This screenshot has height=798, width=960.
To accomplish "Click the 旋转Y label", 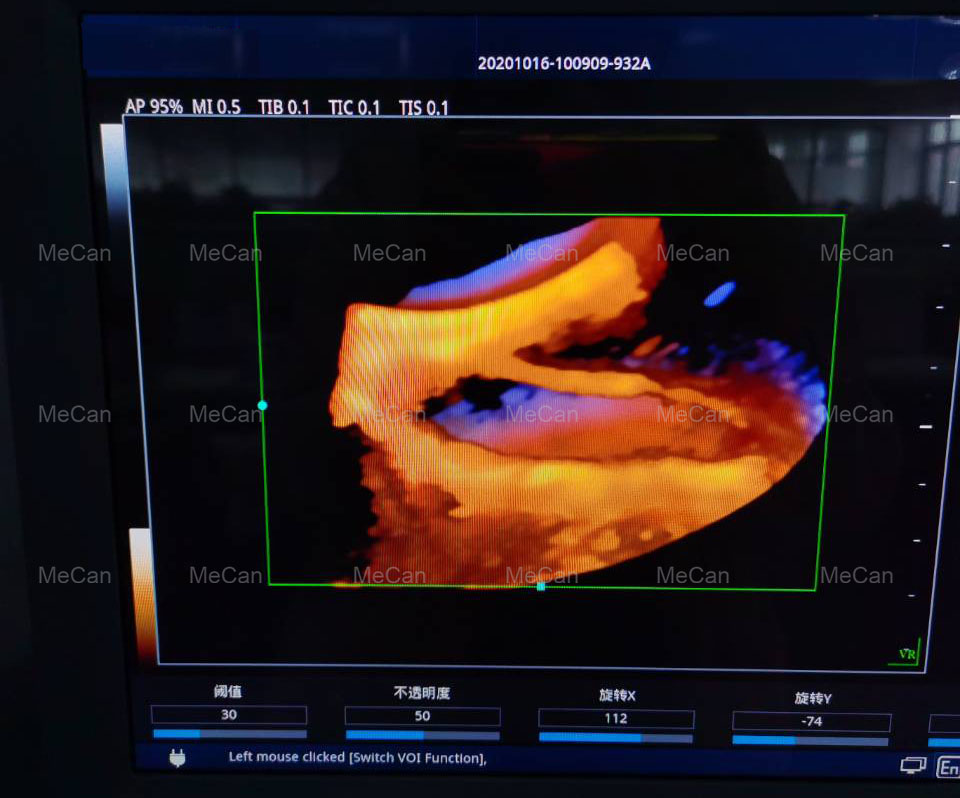I will (813, 698).
